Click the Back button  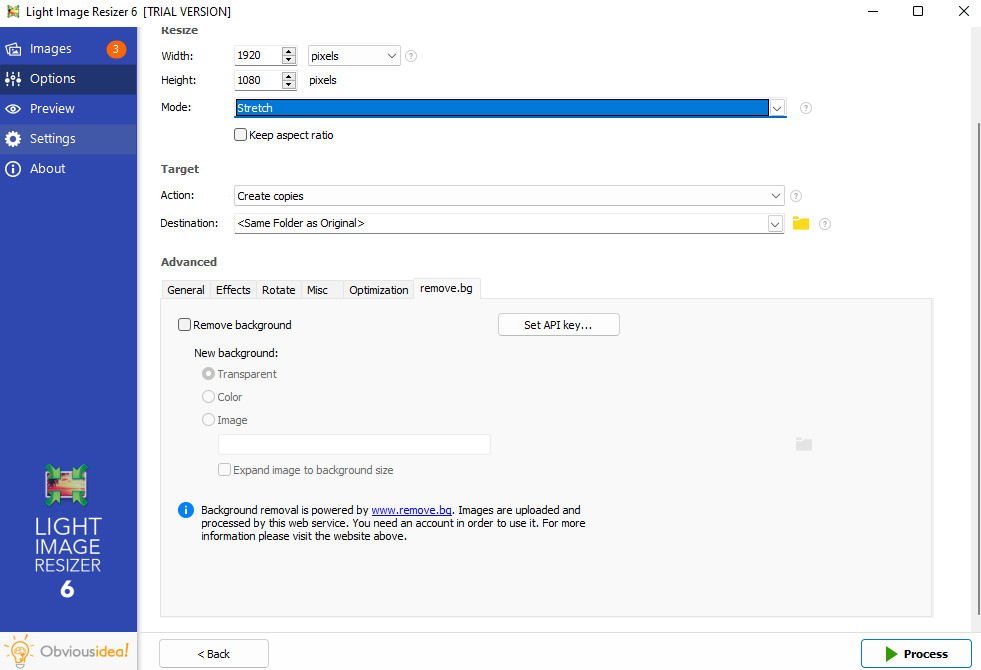tap(214, 654)
